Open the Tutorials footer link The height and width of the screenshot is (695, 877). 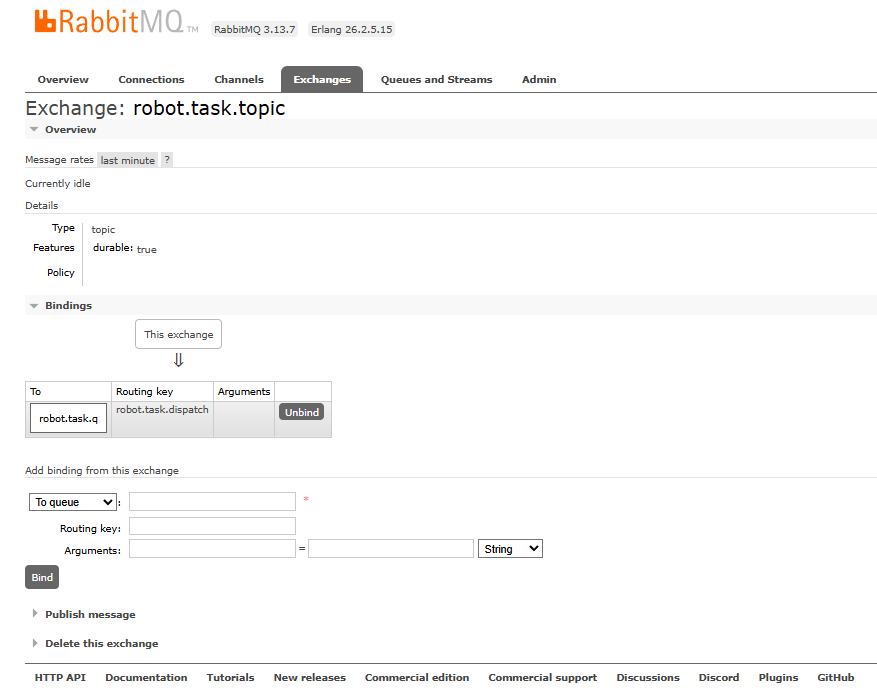(230, 678)
